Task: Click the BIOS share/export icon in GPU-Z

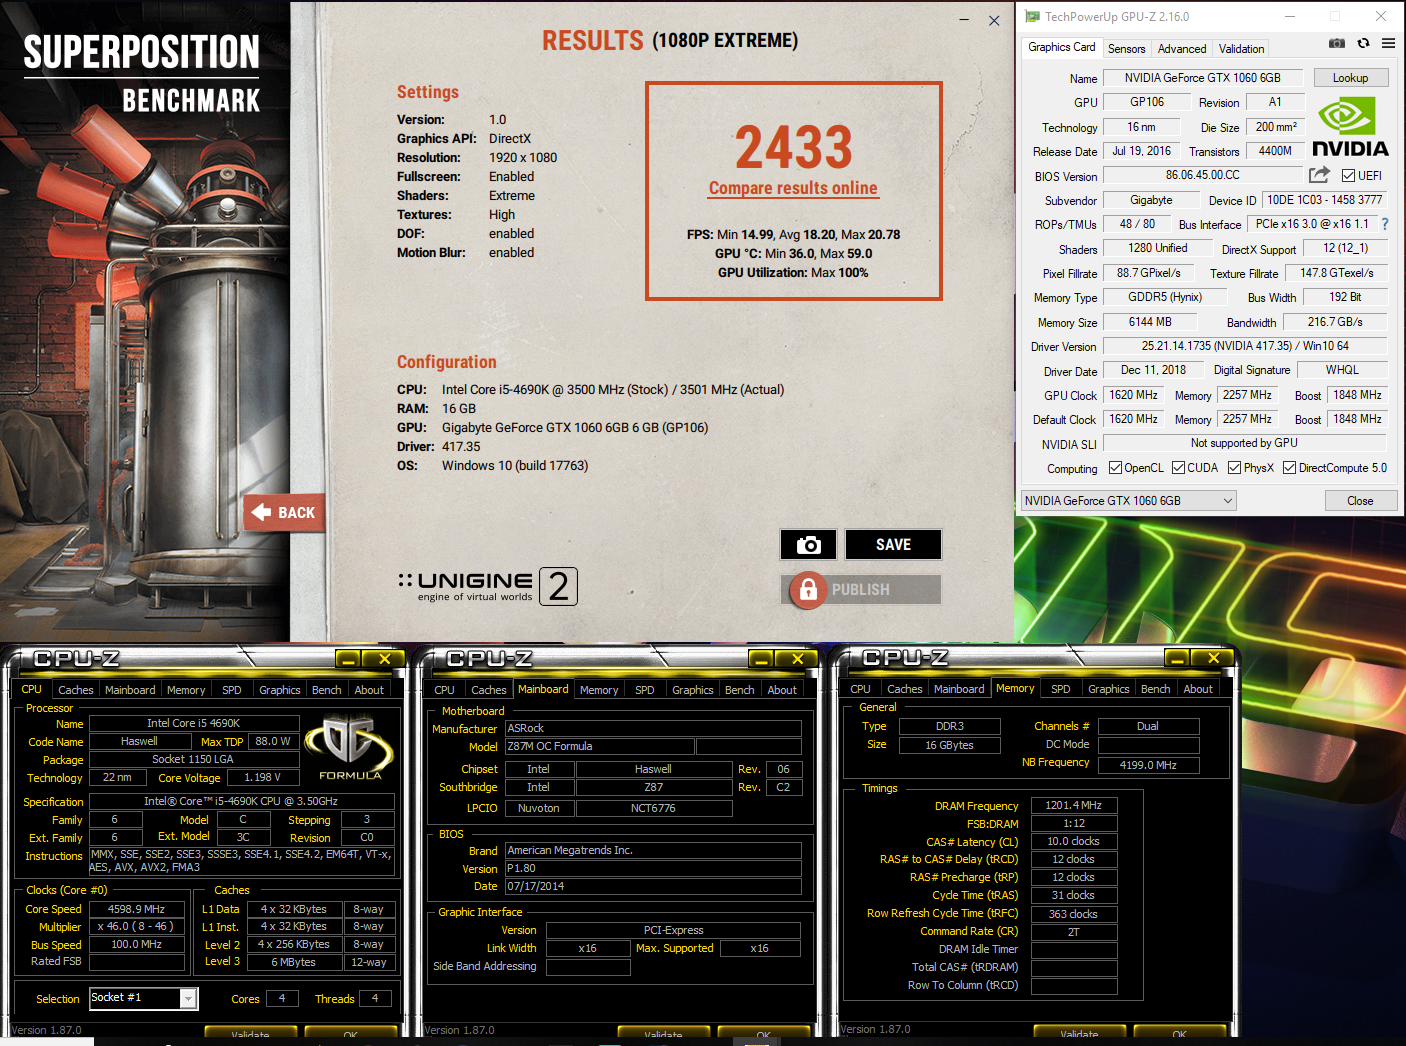Action: [x=1320, y=175]
